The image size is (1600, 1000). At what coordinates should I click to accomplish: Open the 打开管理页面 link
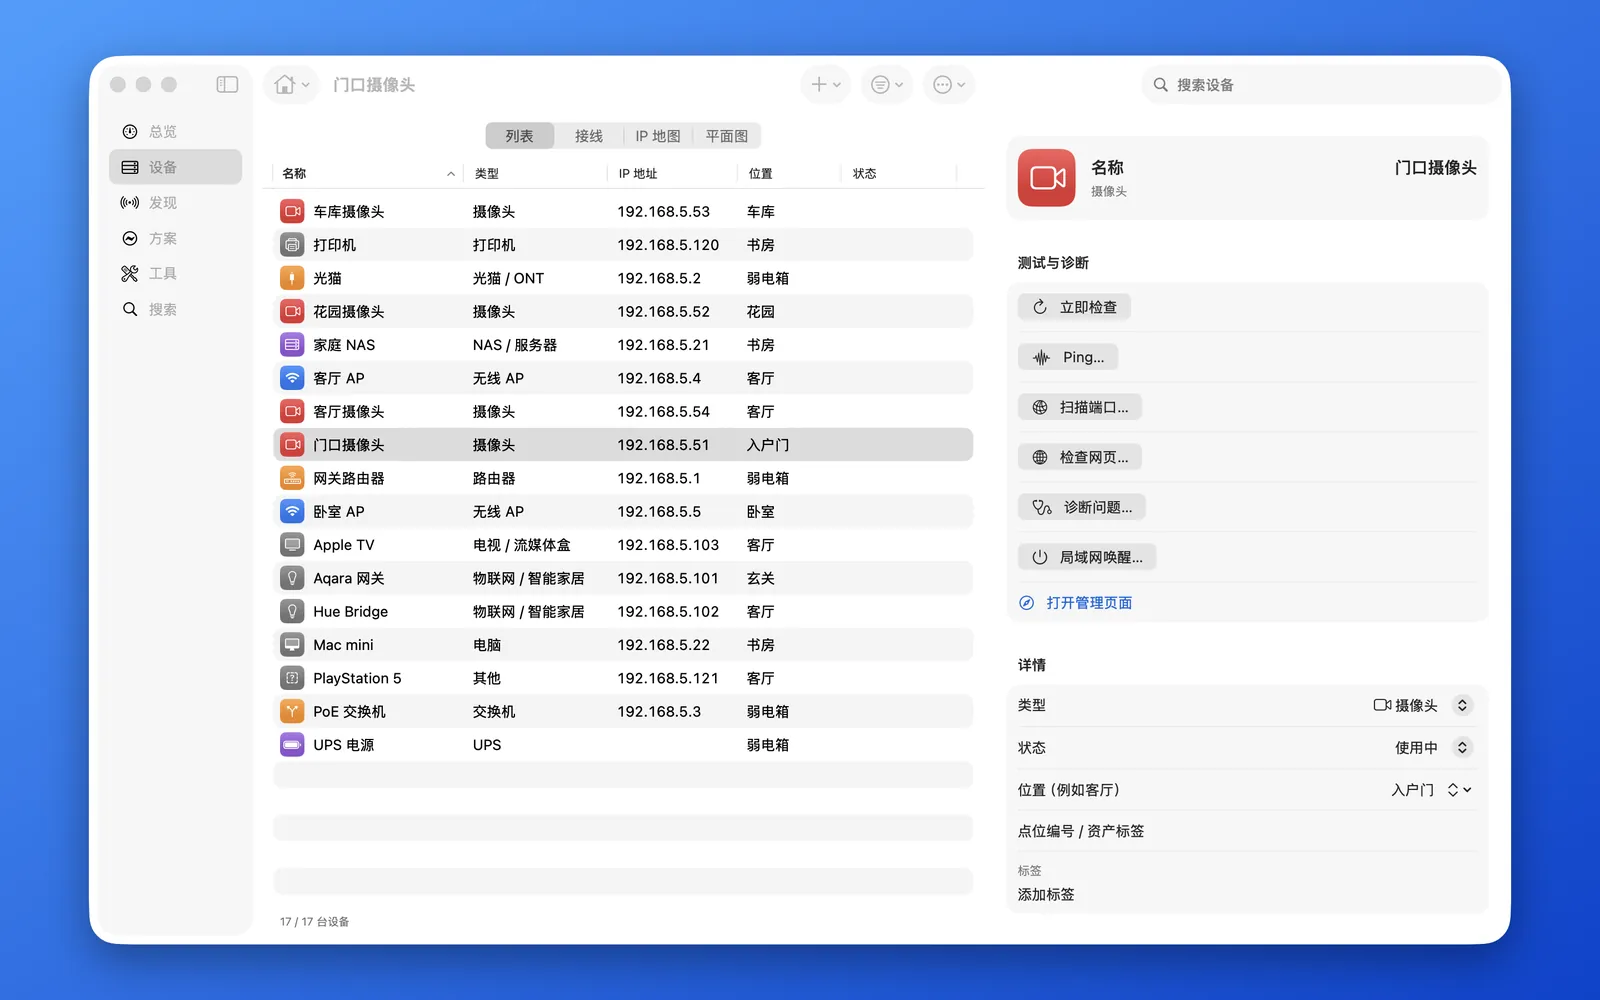[1076, 603]
